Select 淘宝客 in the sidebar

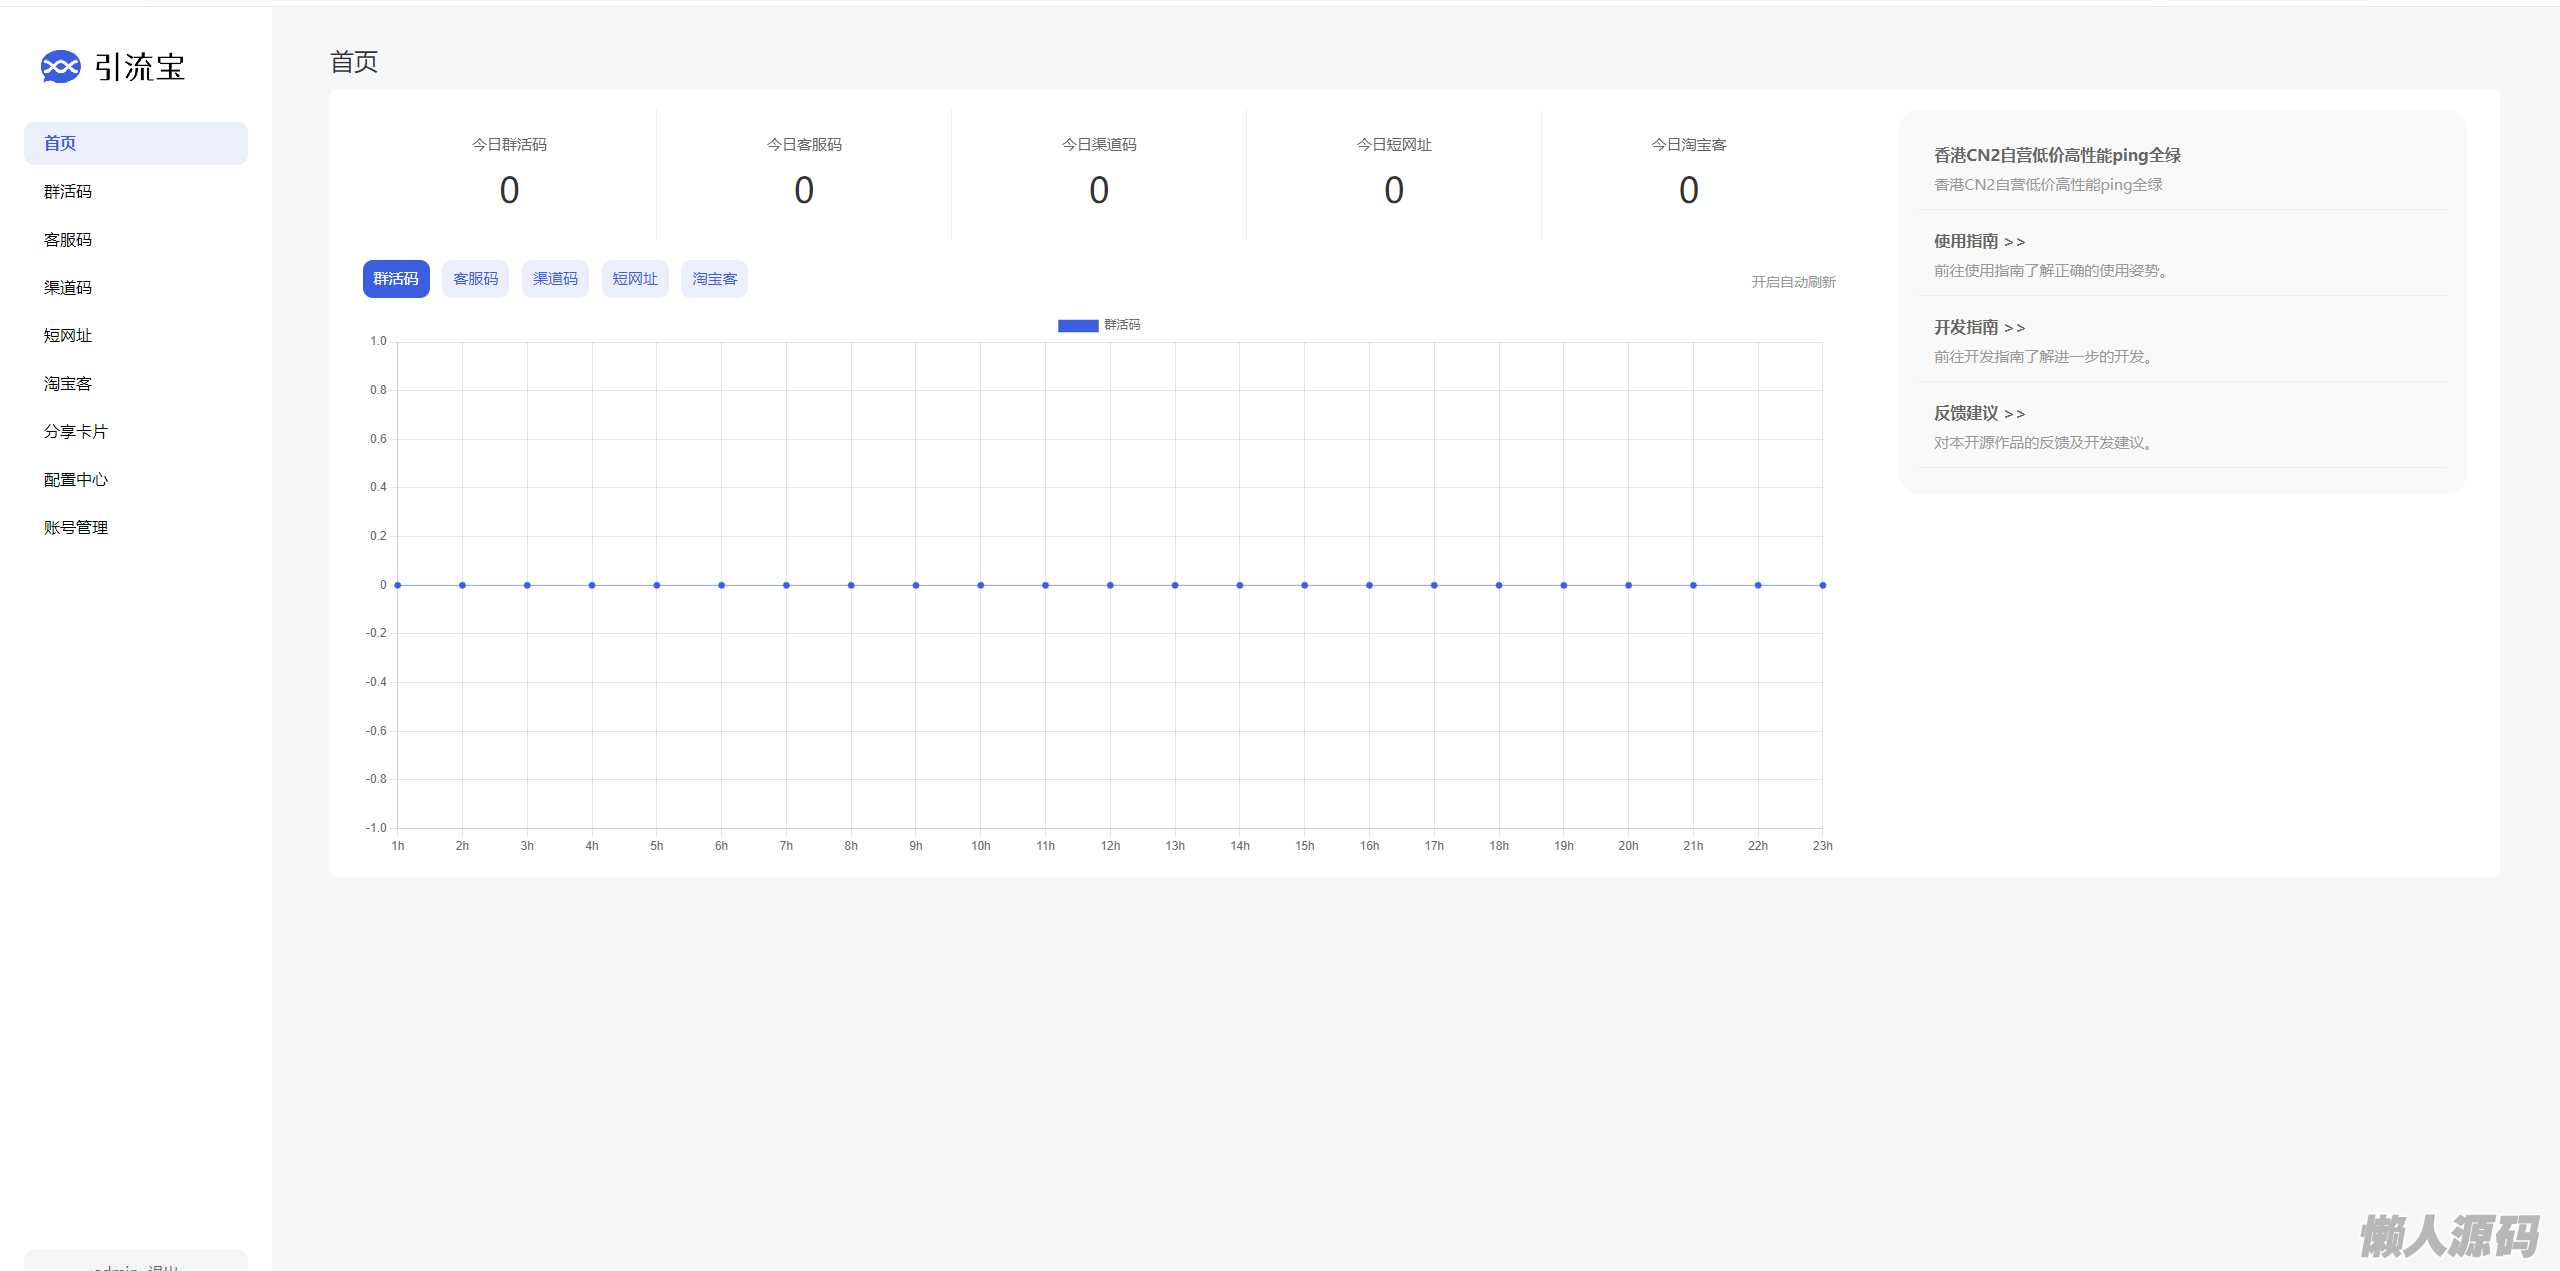pos(68,384)
